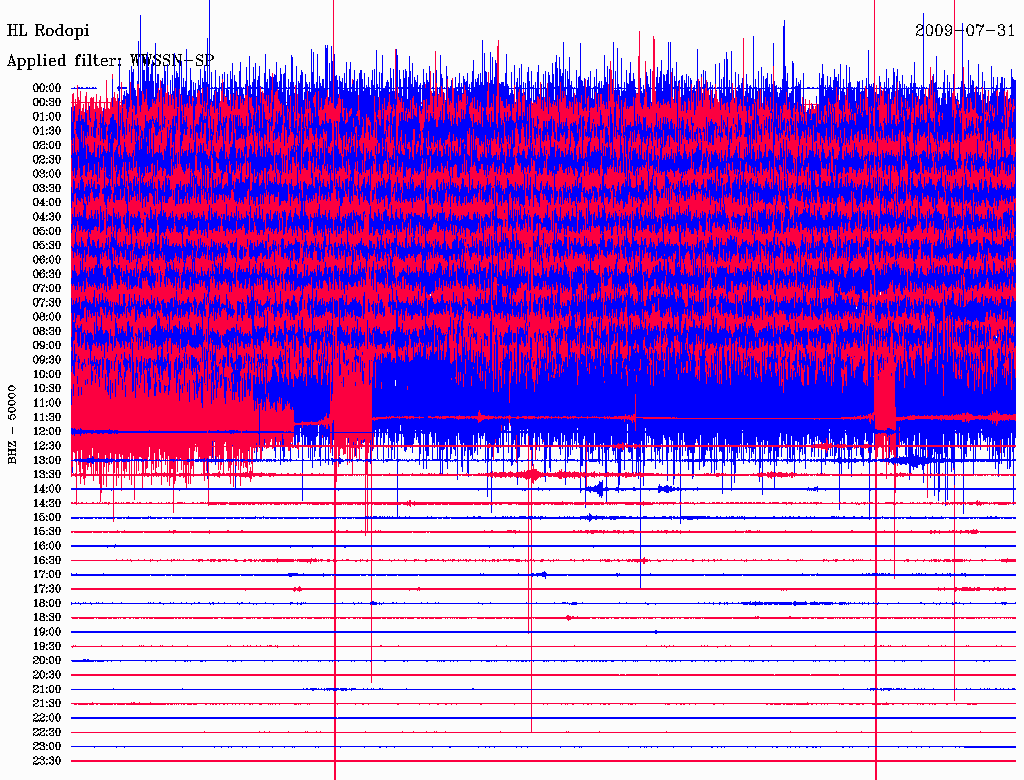Viewport: 1024px width, 780px height.
Task: Select the 20:30 time label
Action: 47,675
